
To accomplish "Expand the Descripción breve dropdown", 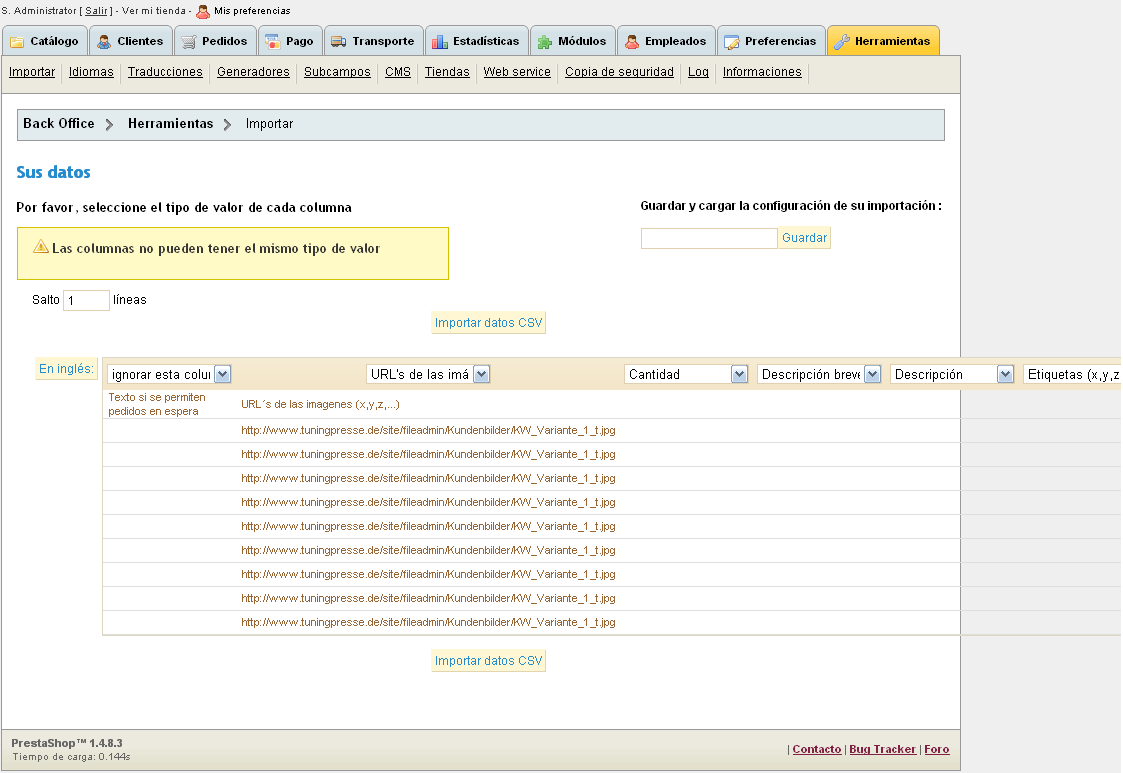I will [819, 374].
